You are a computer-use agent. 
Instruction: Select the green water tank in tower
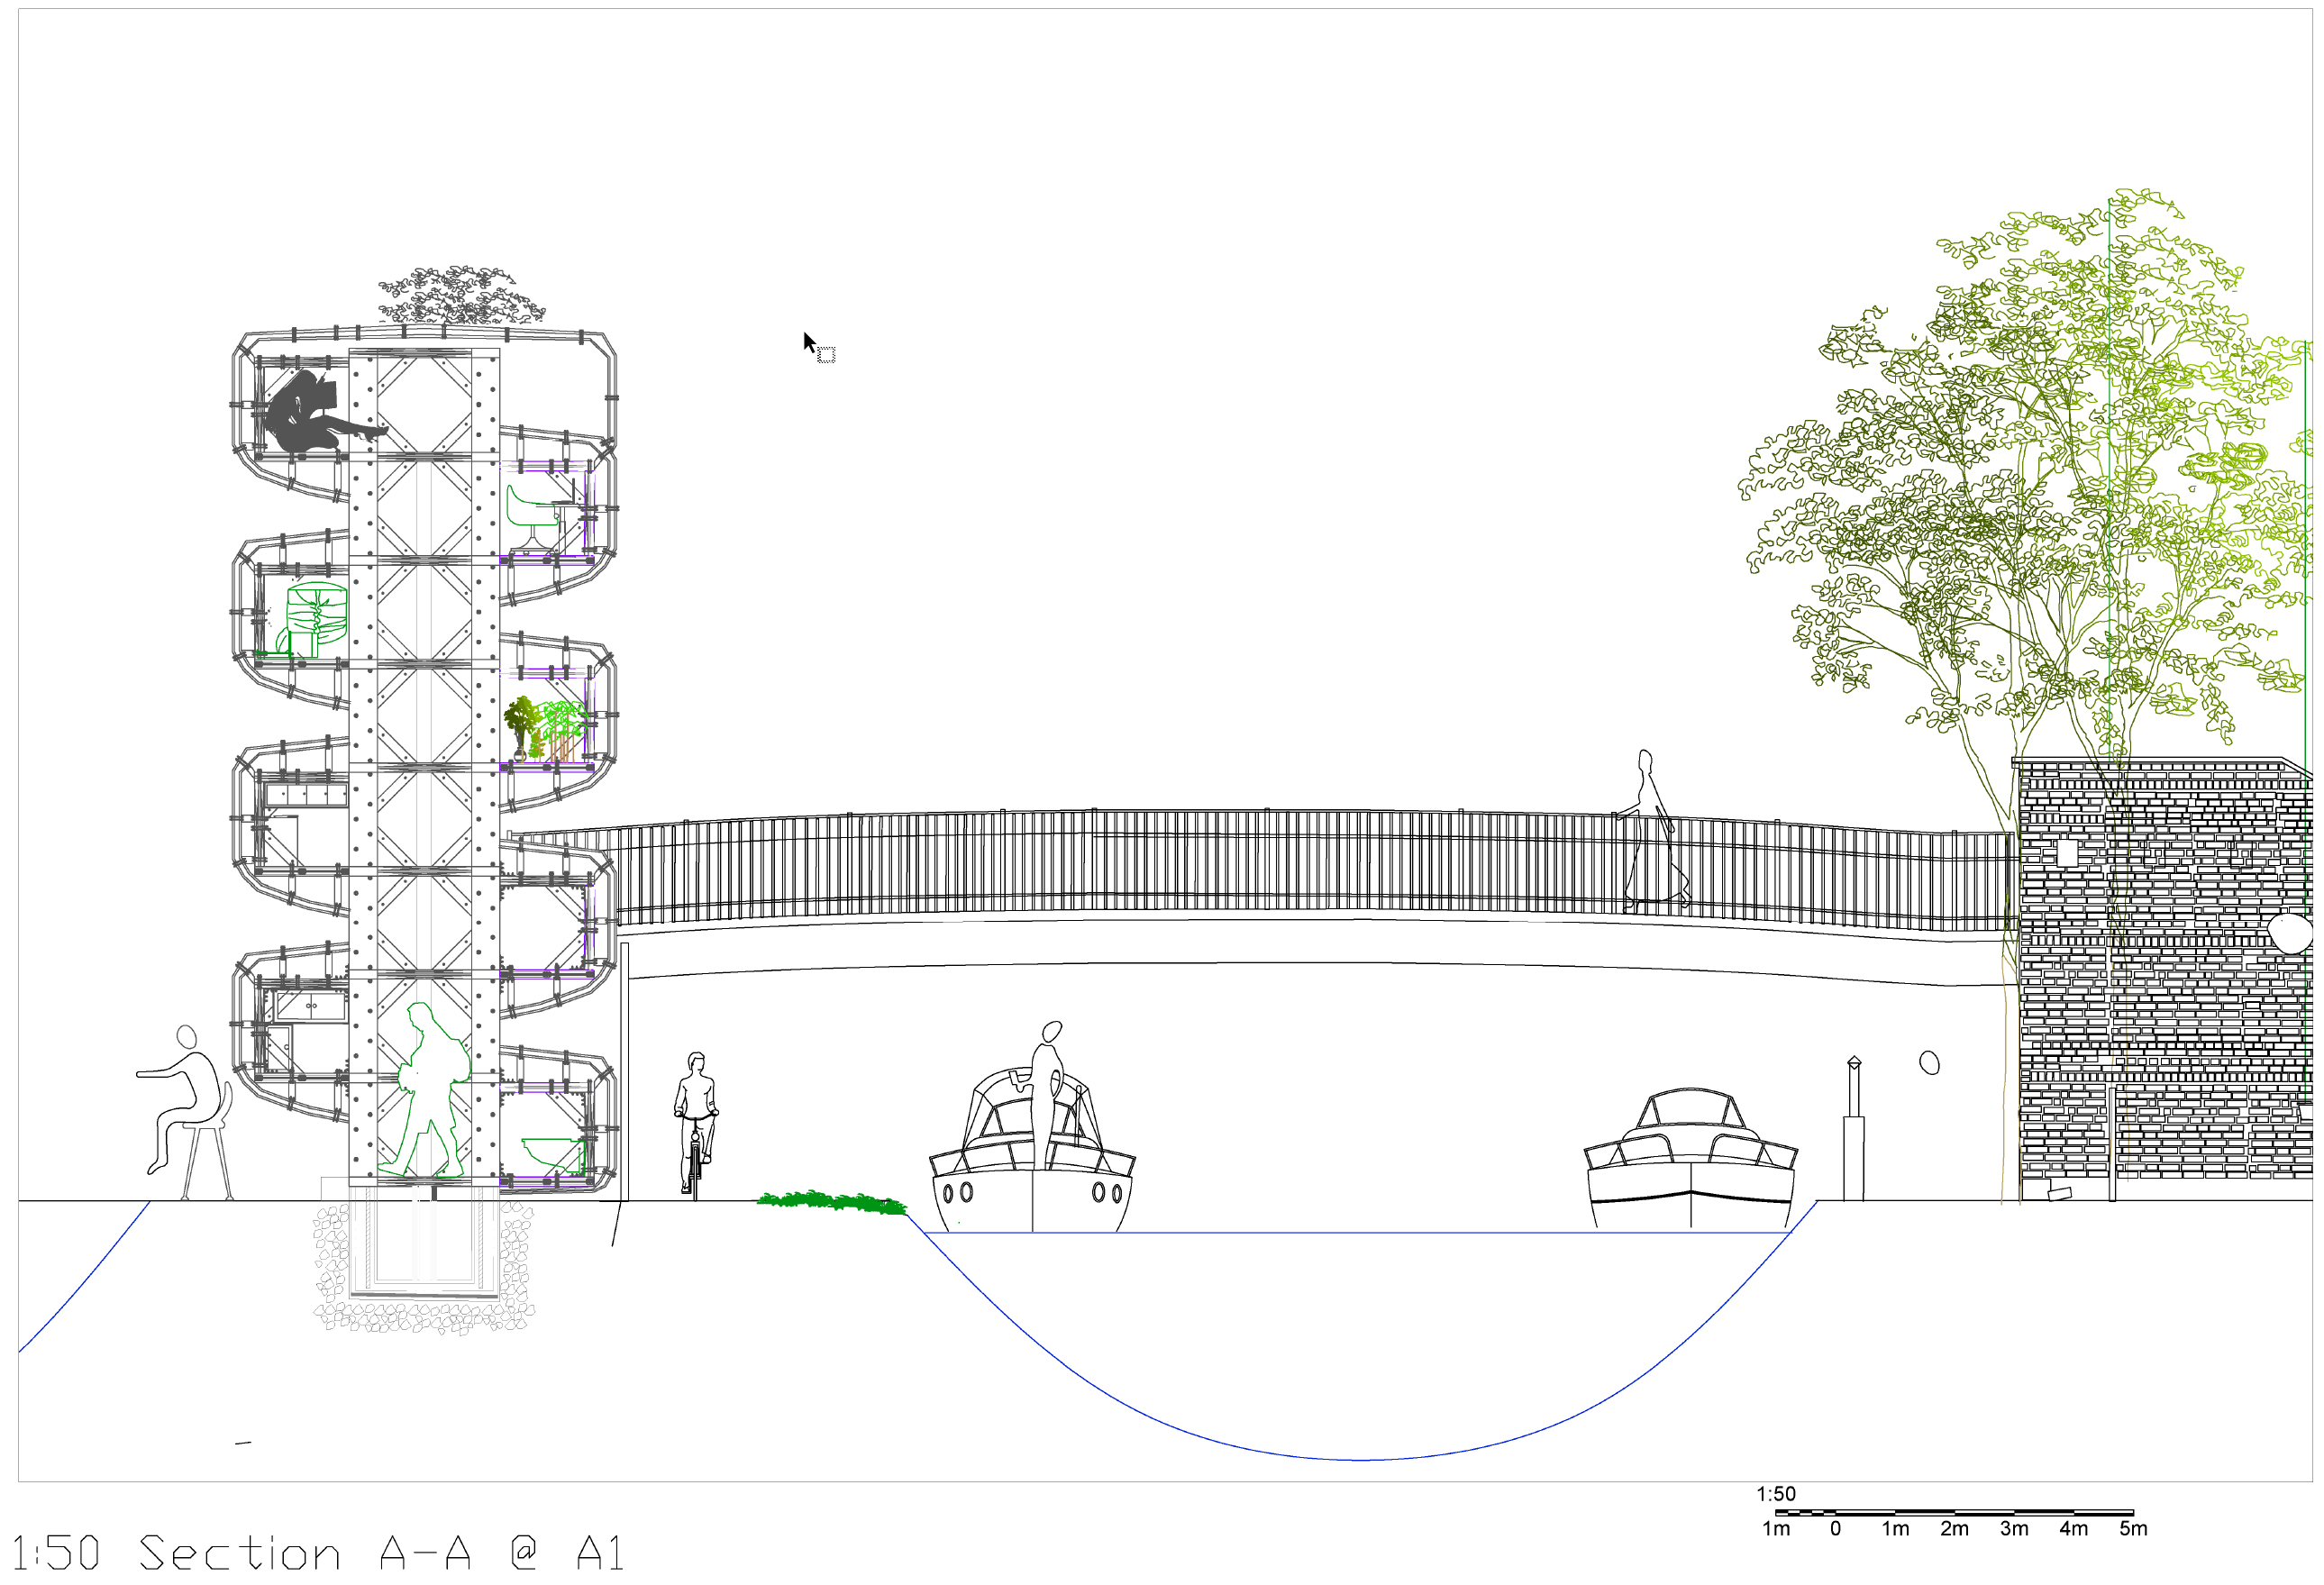315,618
